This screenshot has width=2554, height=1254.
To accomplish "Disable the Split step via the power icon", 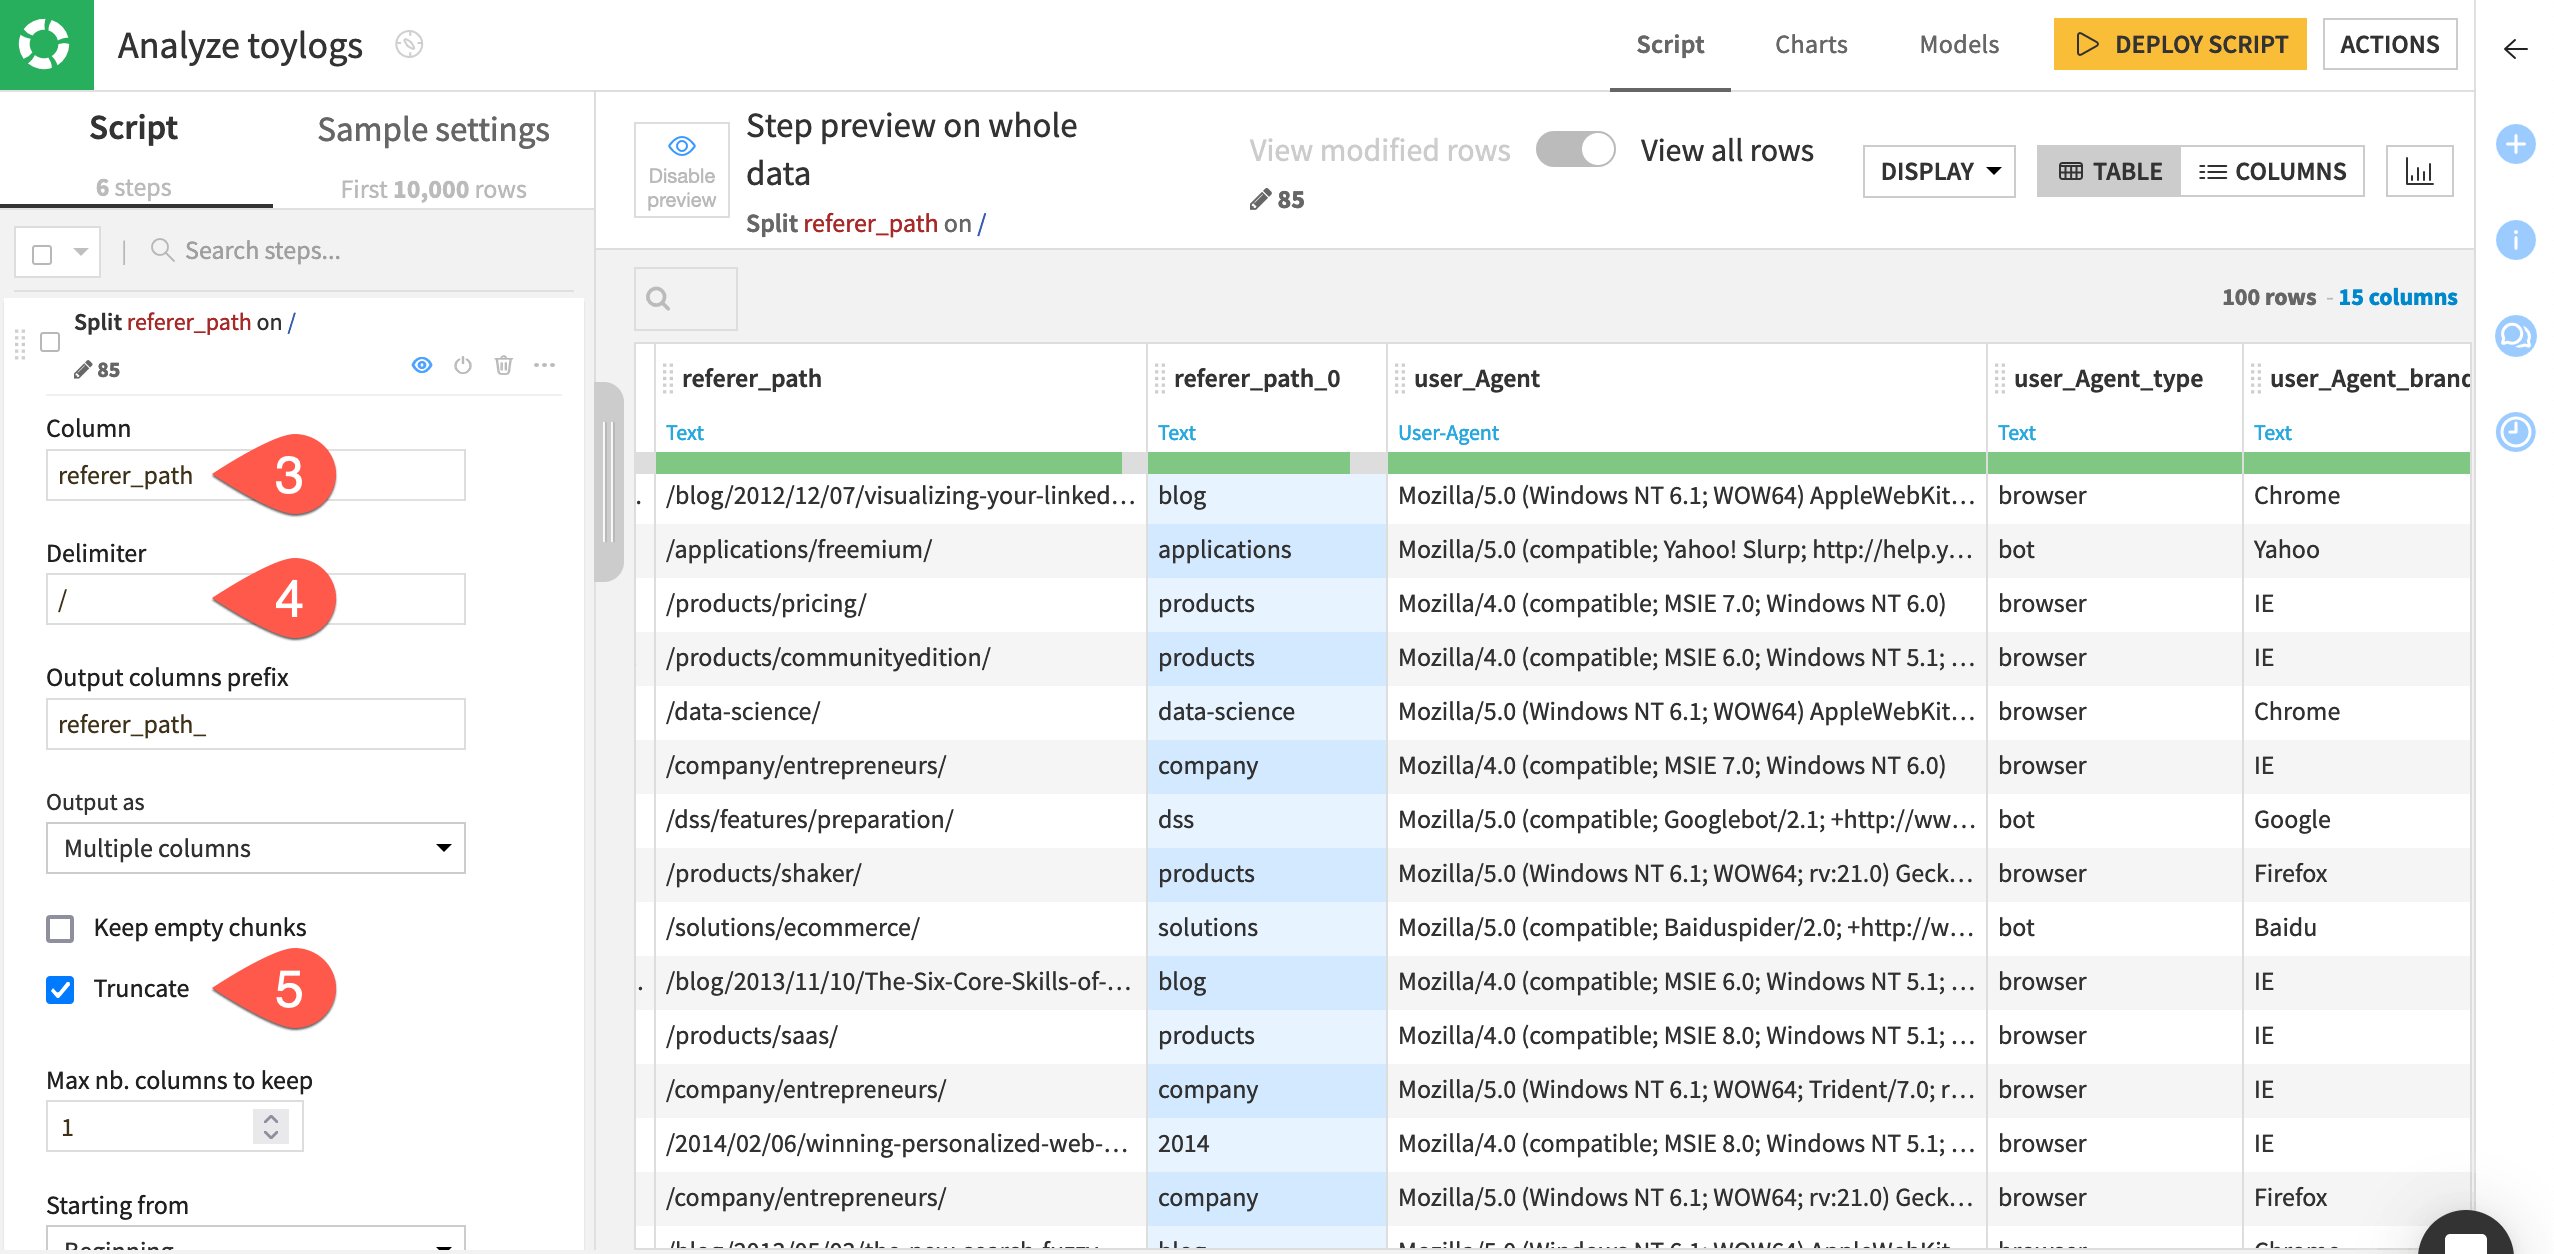I will coord(462,365).
